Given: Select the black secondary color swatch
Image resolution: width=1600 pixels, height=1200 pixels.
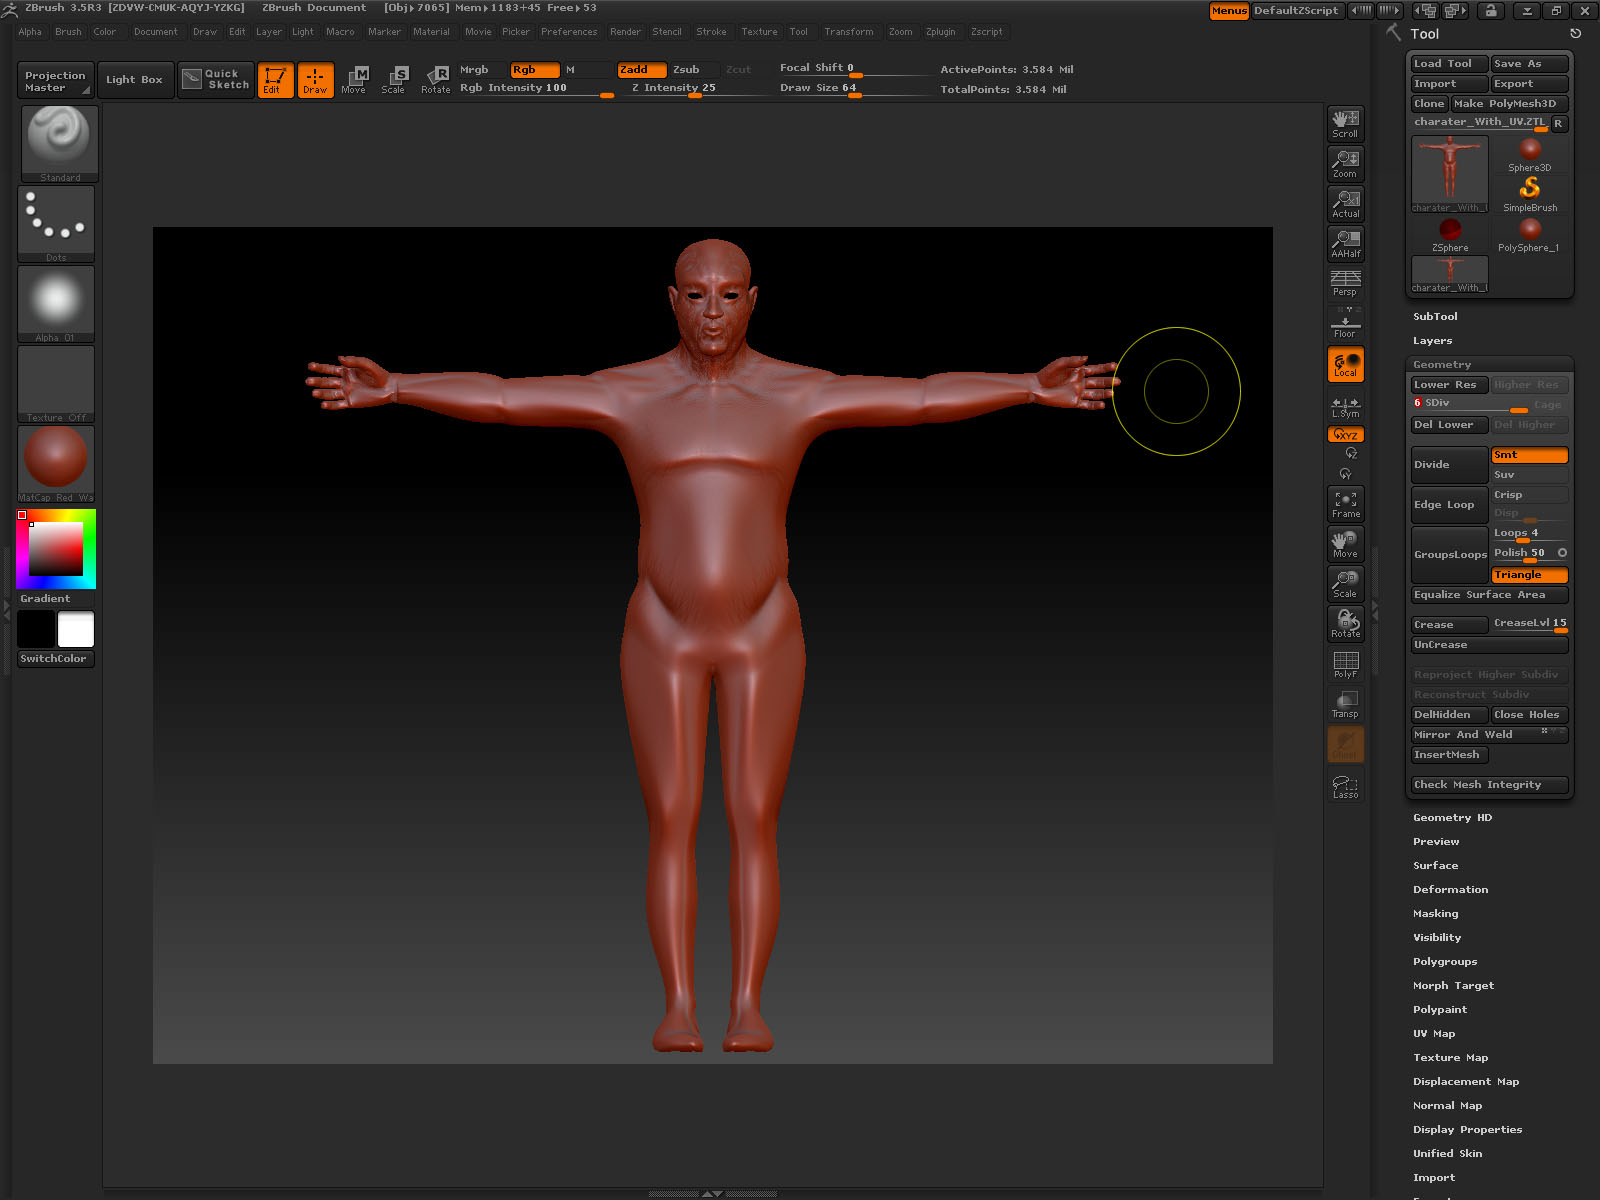Looking at the screenshot, I should click(x=36, y=630).
